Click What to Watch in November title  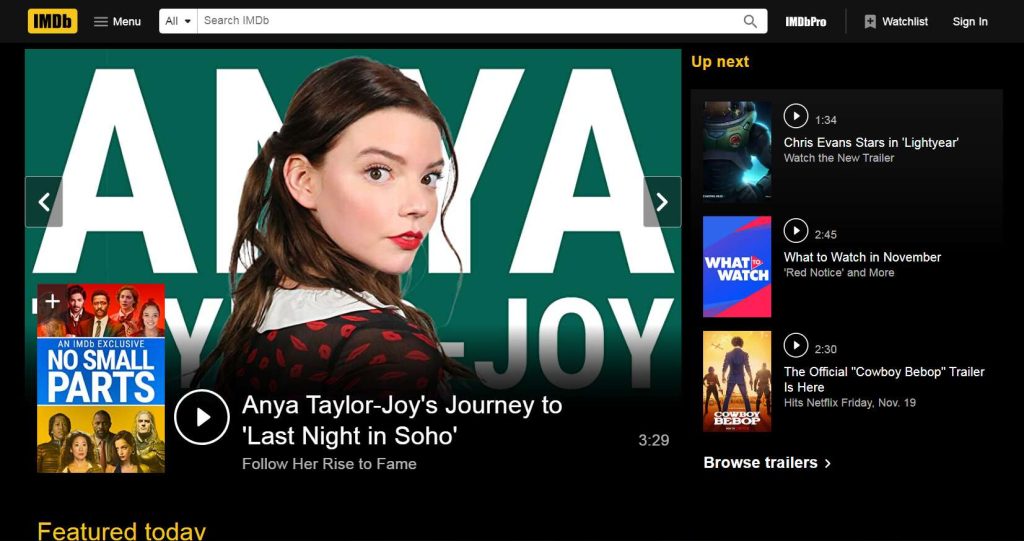(862, 257)
